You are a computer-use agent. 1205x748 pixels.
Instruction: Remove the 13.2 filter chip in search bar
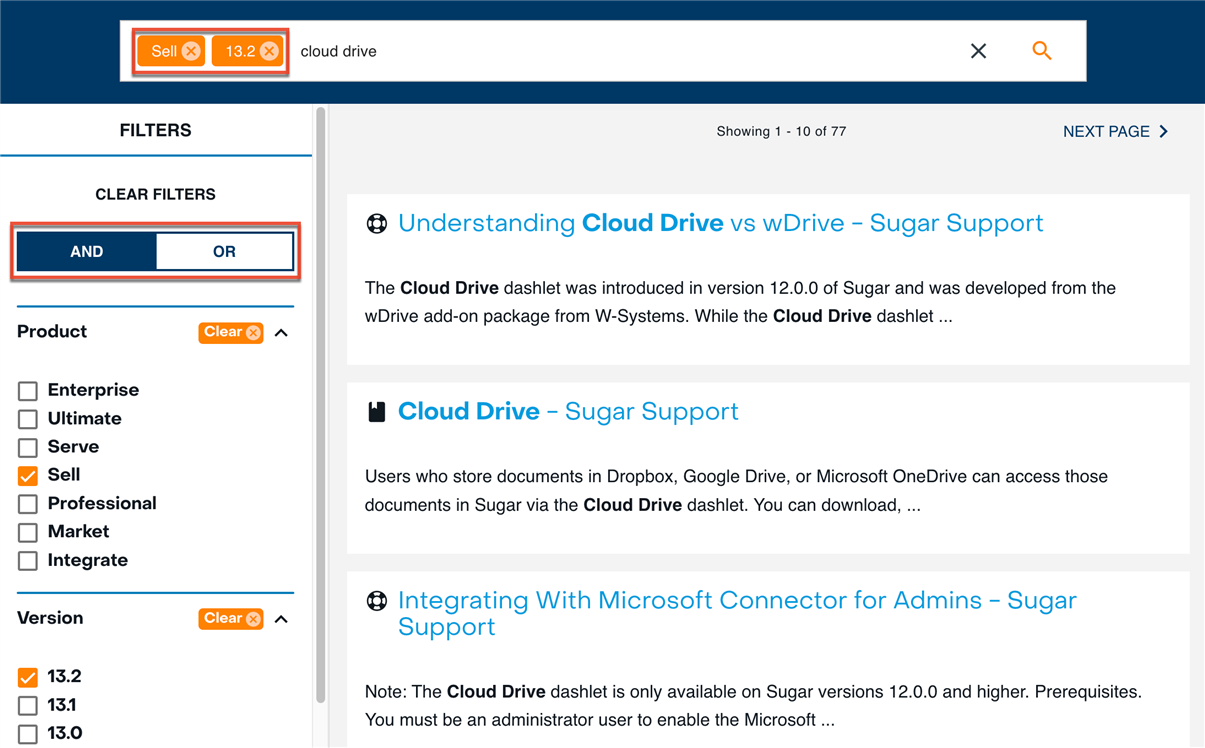[269, 51]
